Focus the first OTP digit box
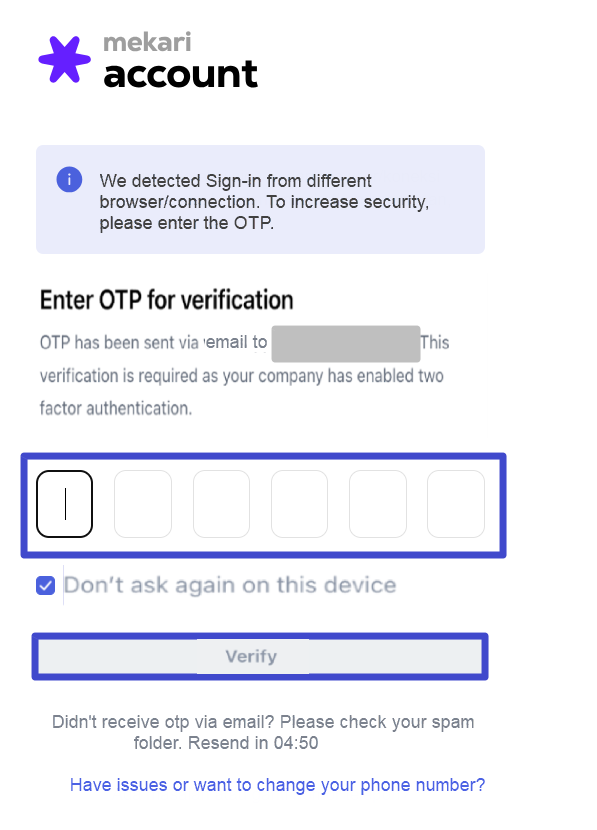 [65, 504]
